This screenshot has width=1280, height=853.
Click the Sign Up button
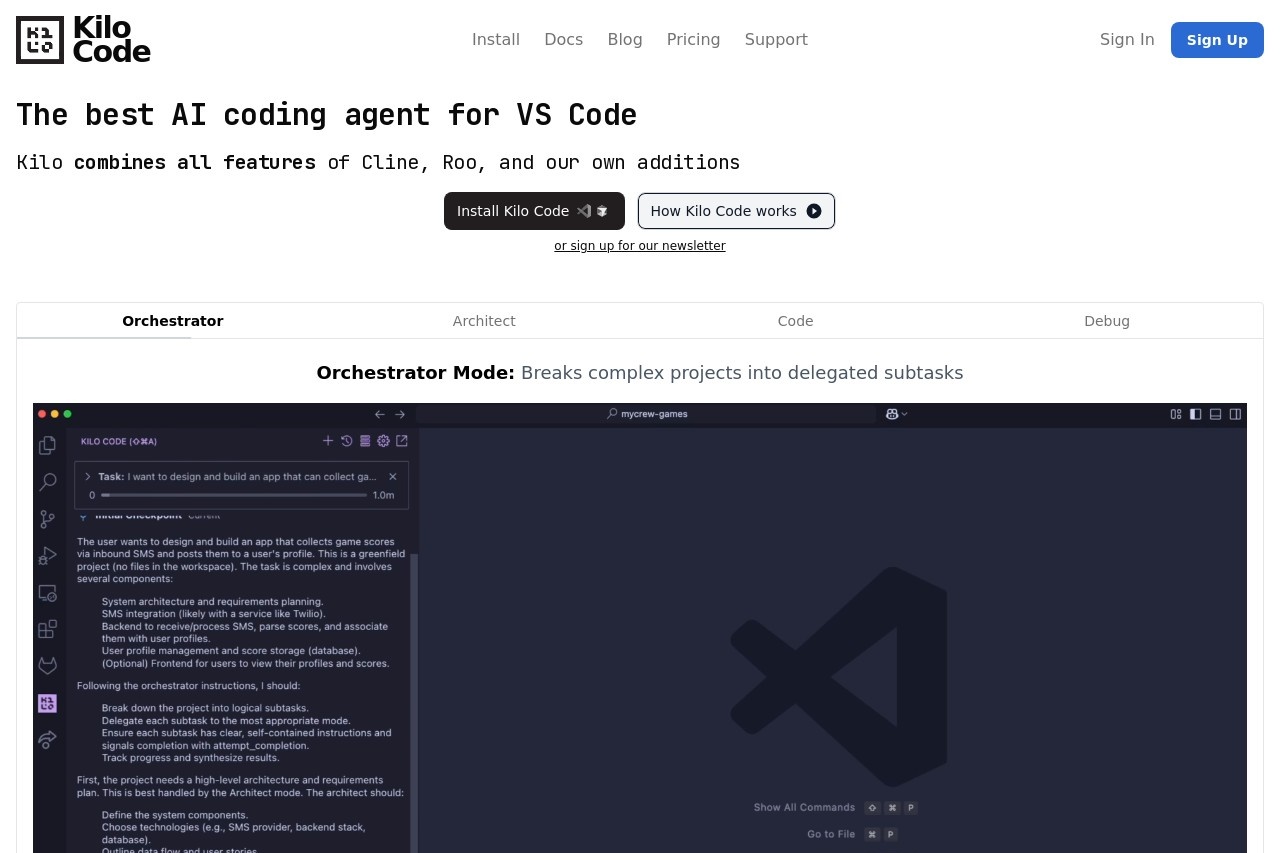tap(1217, 40)
